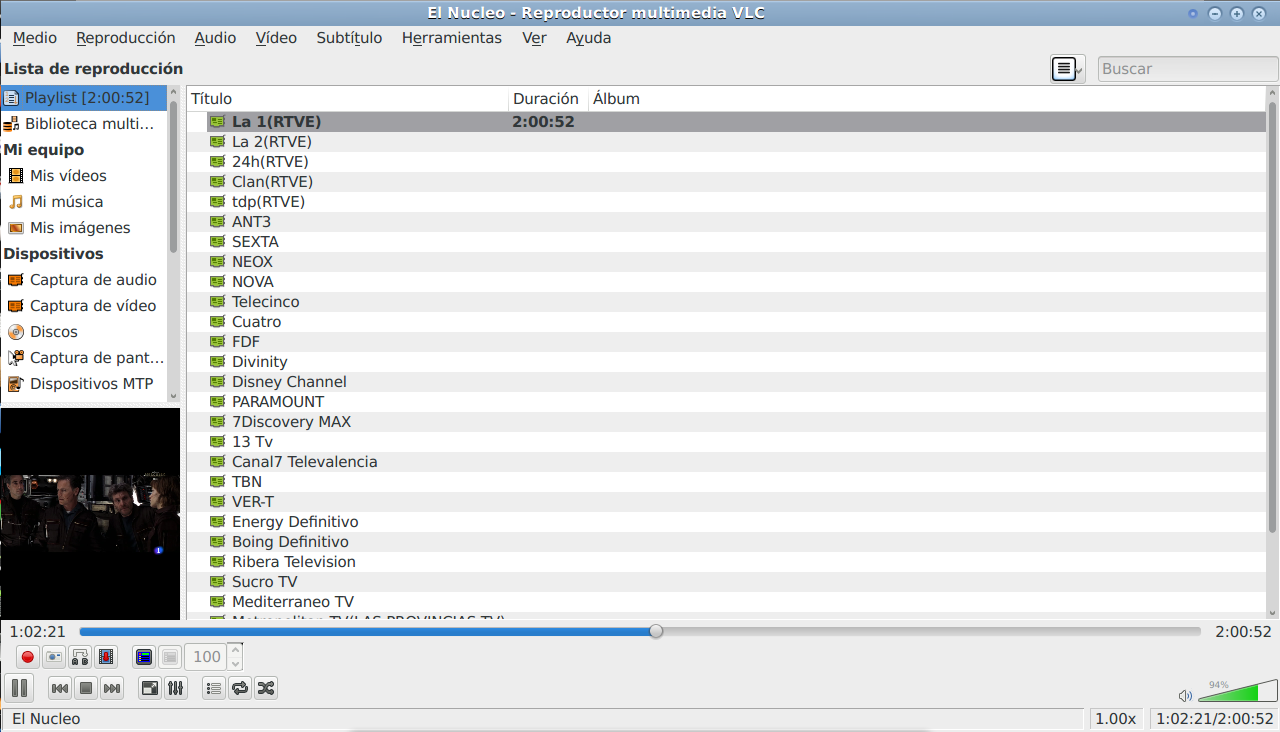The height and width of the screenshot is (732, 1280).
Task: Open the Medio menu
Action: [35, 38]
